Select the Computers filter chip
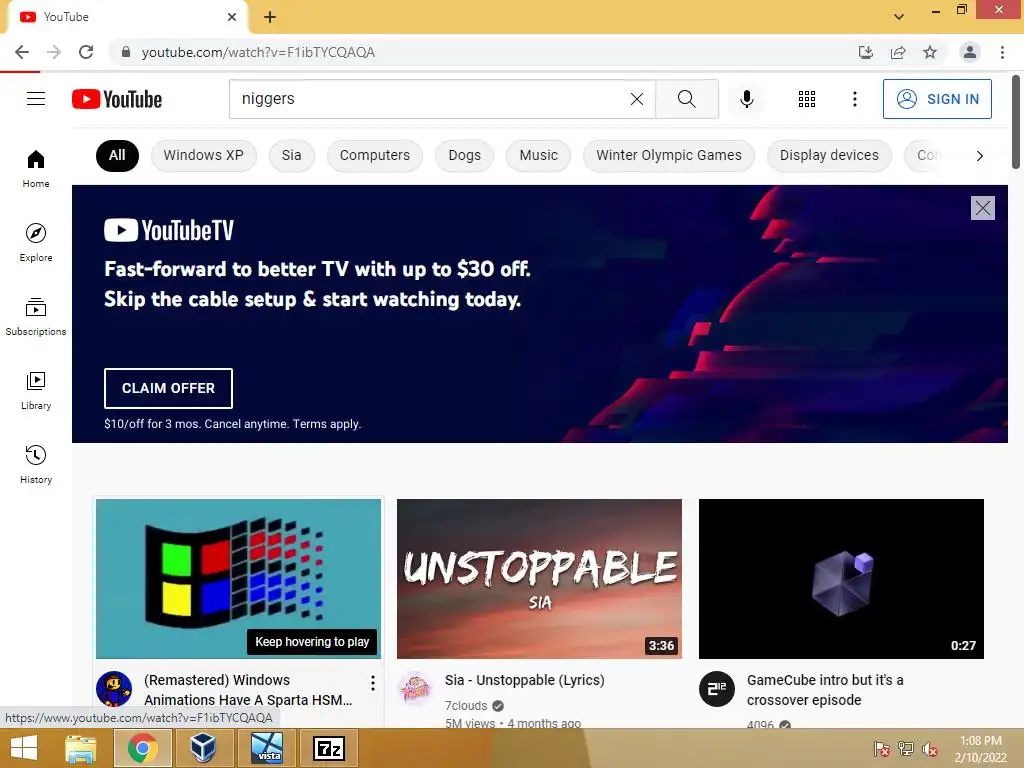The width and height of the screenshot is (1024, 768). click(375, 155)
